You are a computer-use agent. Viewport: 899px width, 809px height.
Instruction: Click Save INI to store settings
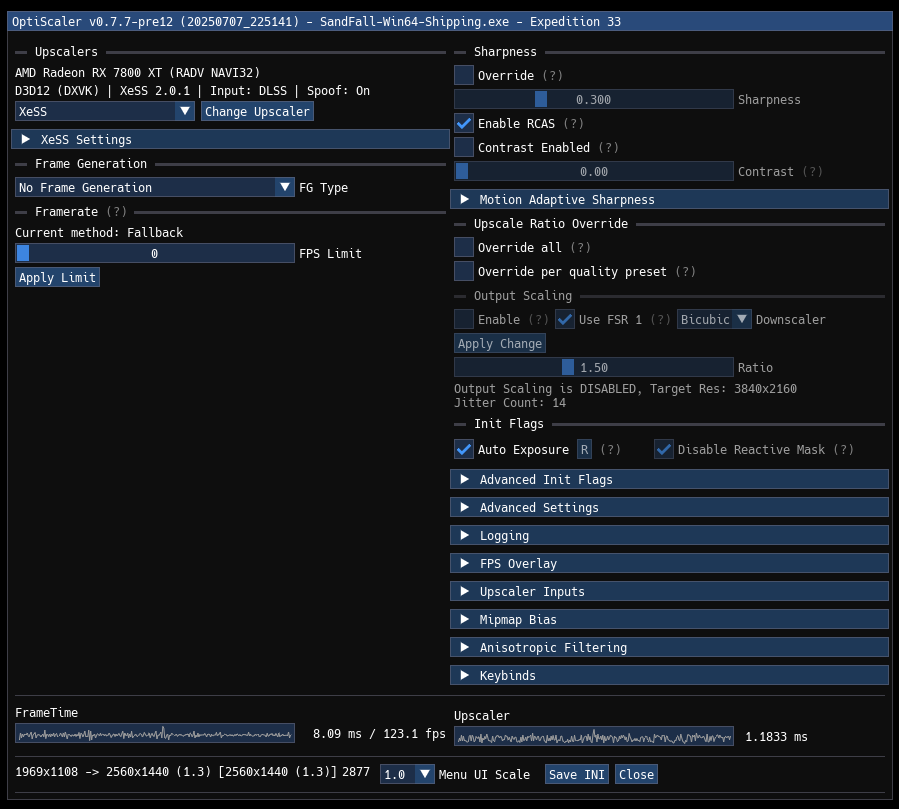pyautogui.click(x=576, y=773)
